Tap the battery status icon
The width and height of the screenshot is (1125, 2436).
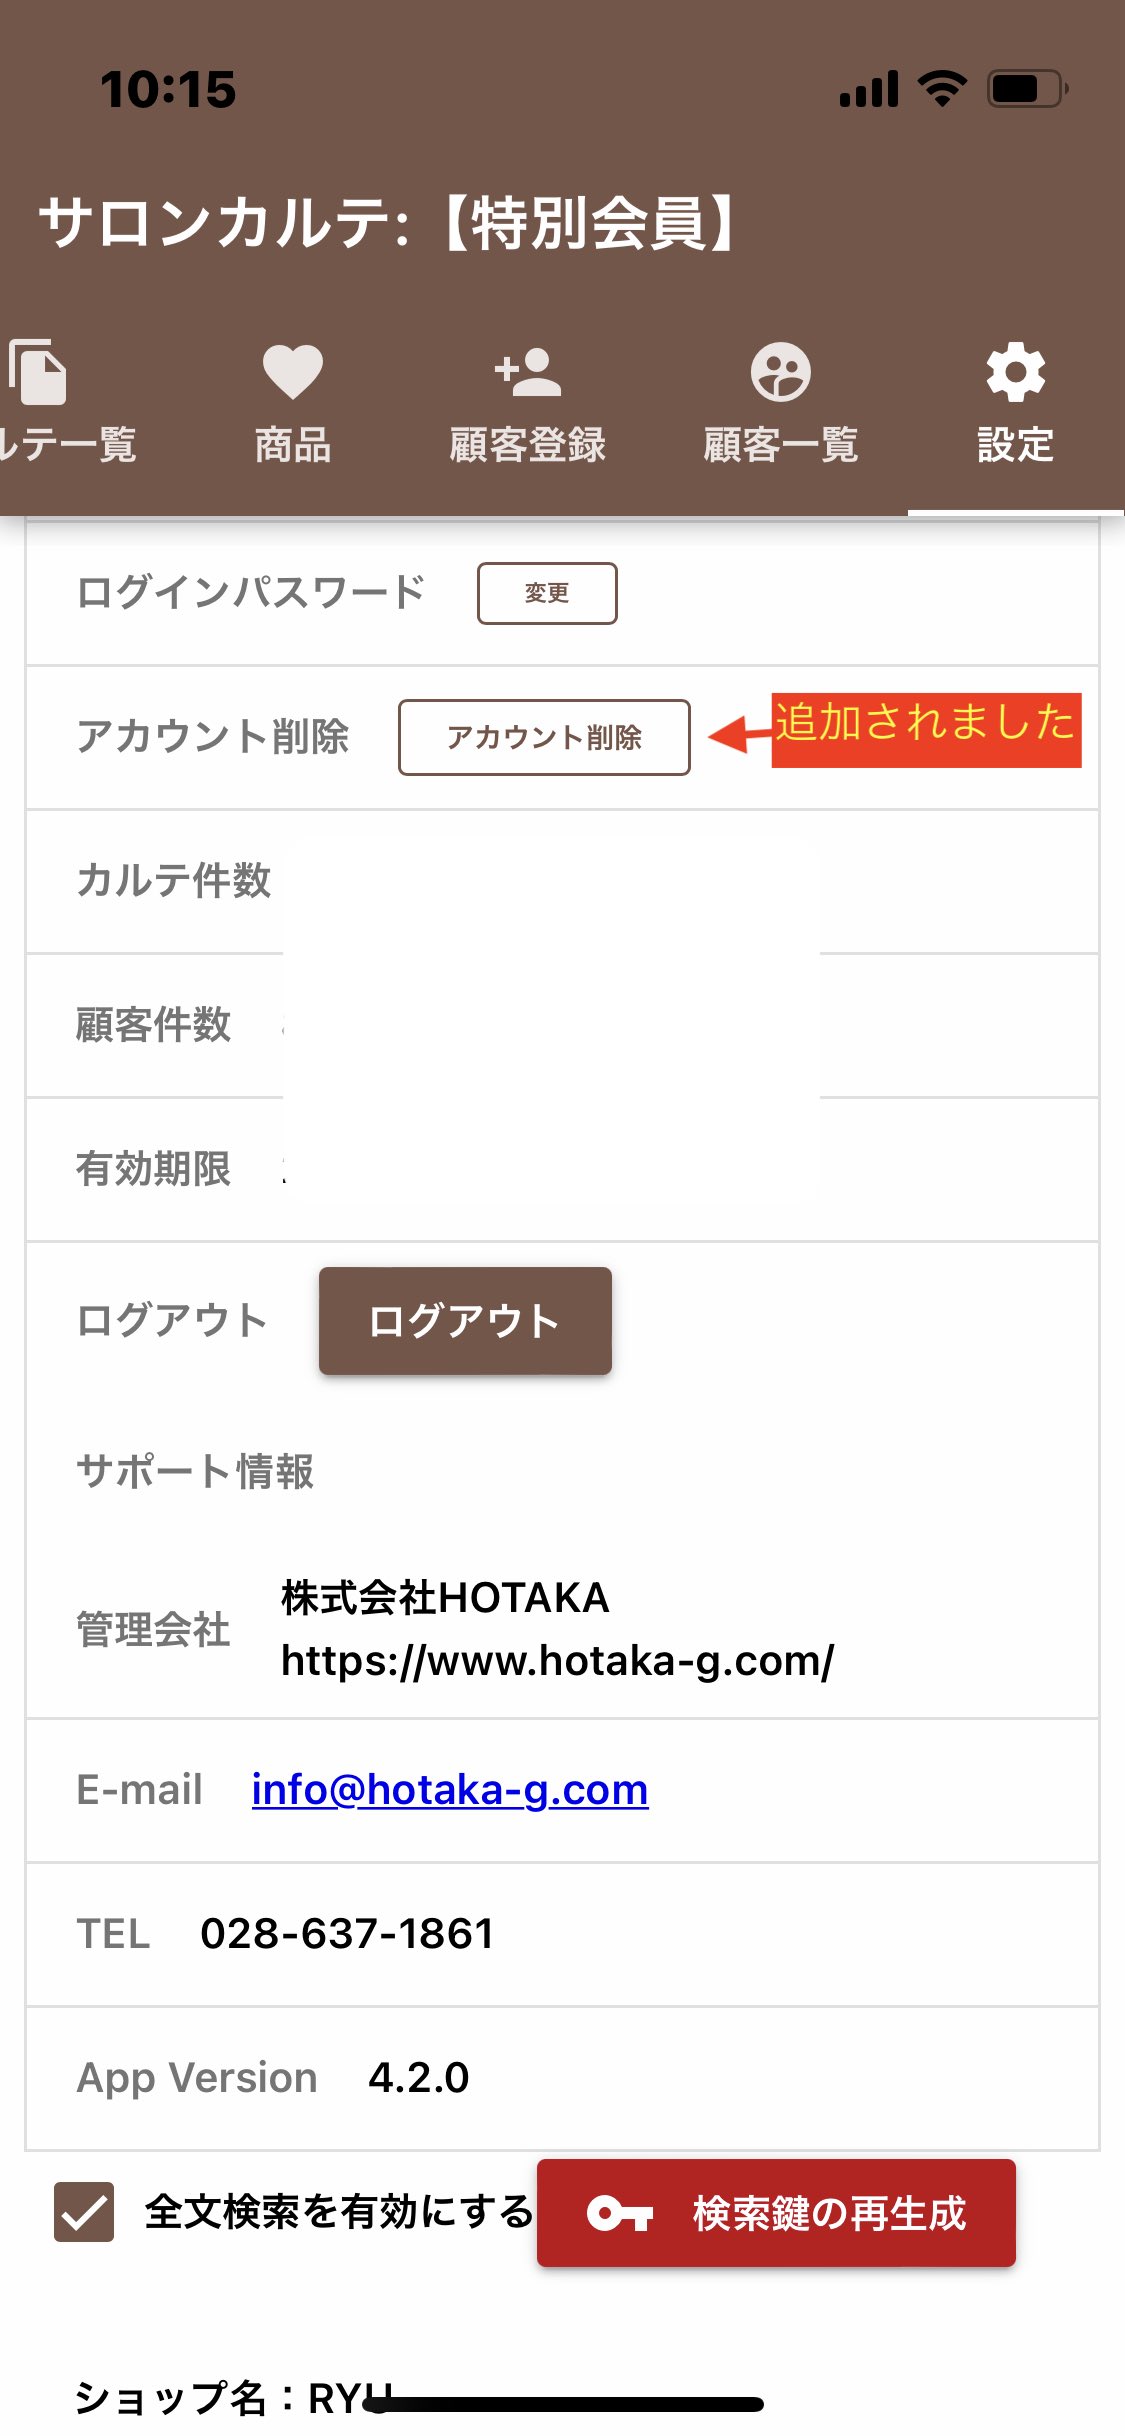click(1028, 89)
